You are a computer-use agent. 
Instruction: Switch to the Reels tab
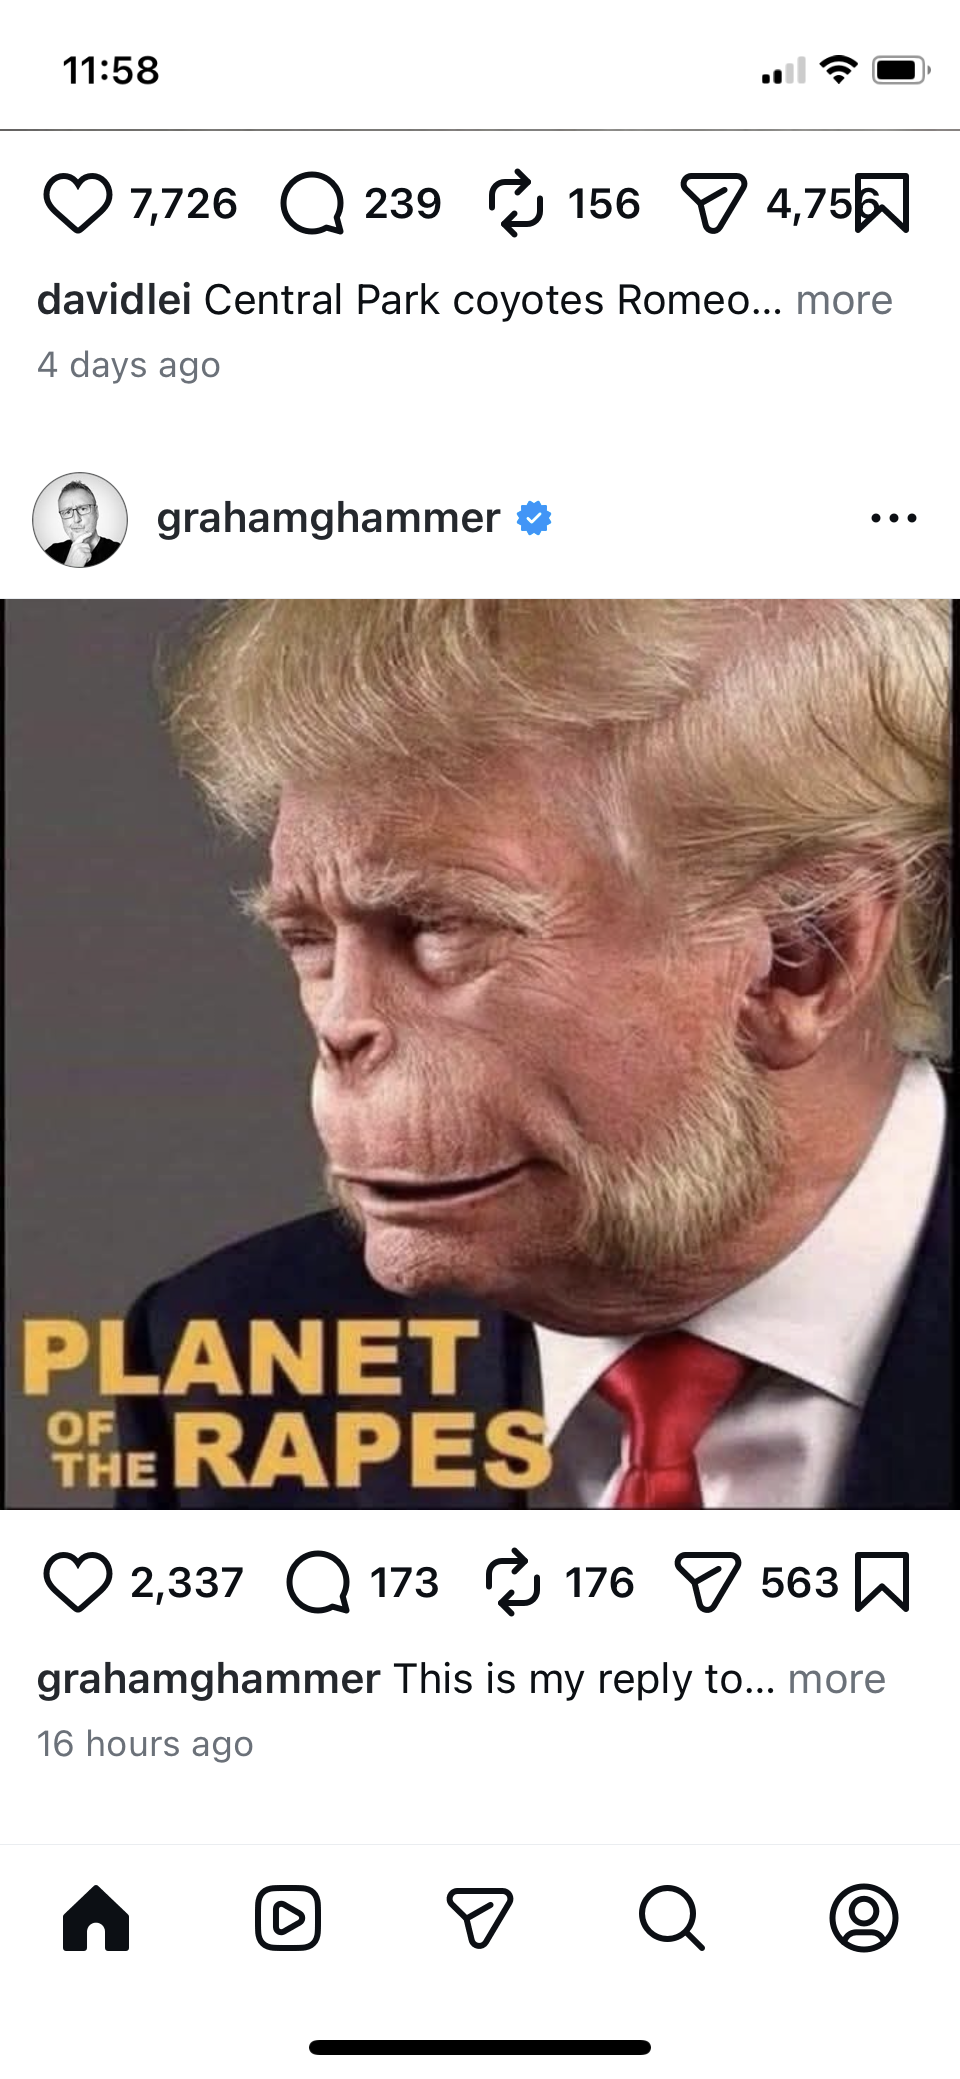[x=288, y=1918]
